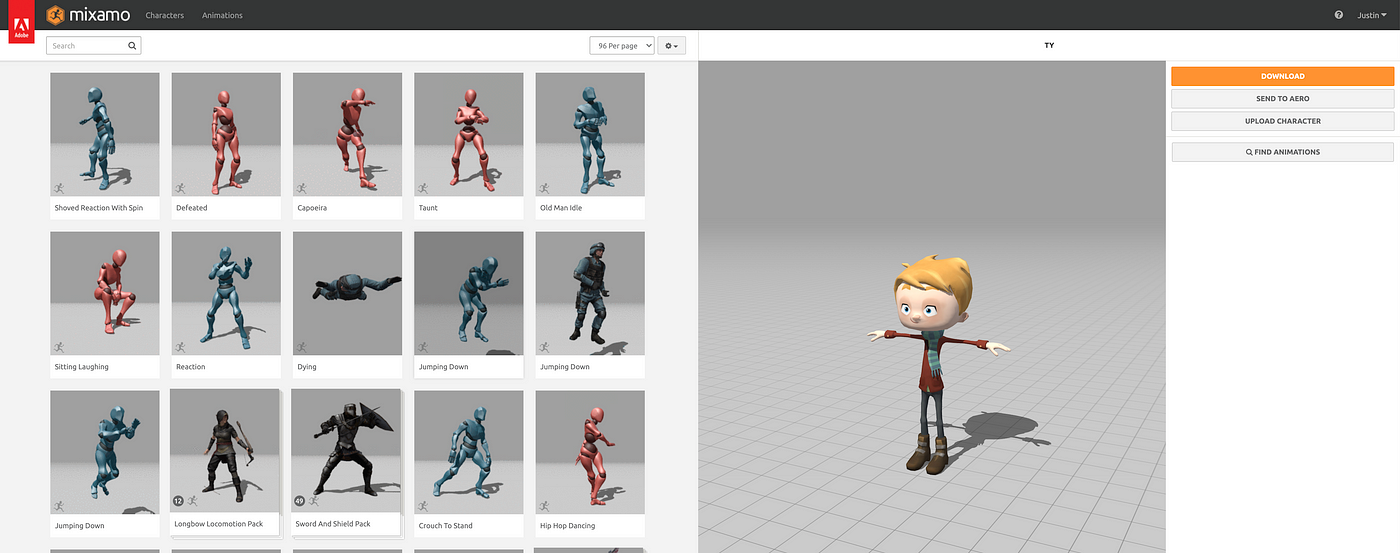This screenshot has height=553, width=1400.
Task: Open the 96 Per page dropdown
Action: point(622,46)
